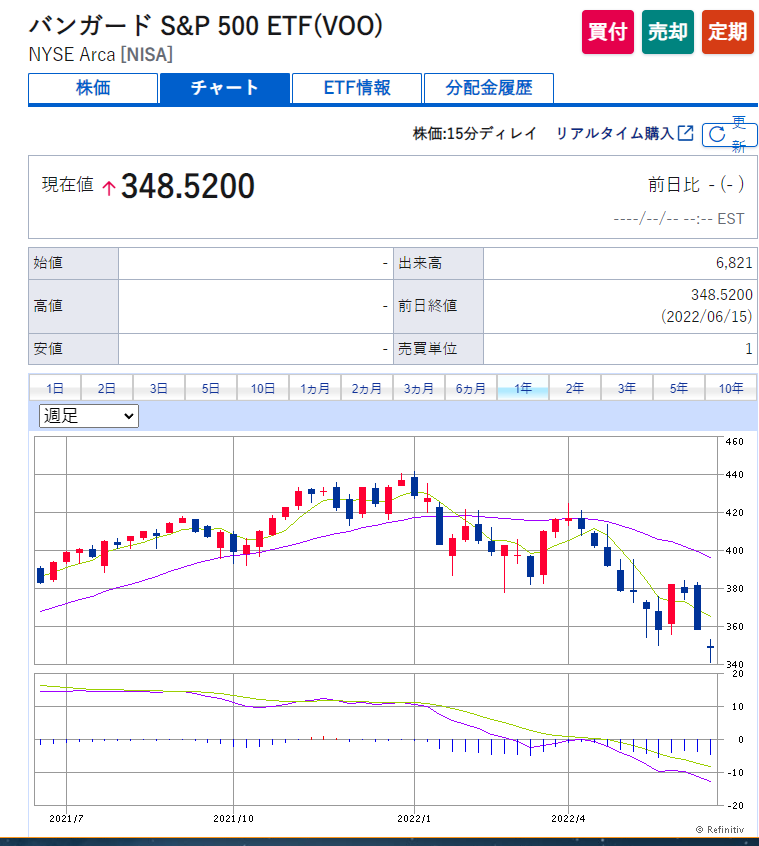Set chart period to 5年
The width and height of the screenshot is (759, 846).
(678, 388)
